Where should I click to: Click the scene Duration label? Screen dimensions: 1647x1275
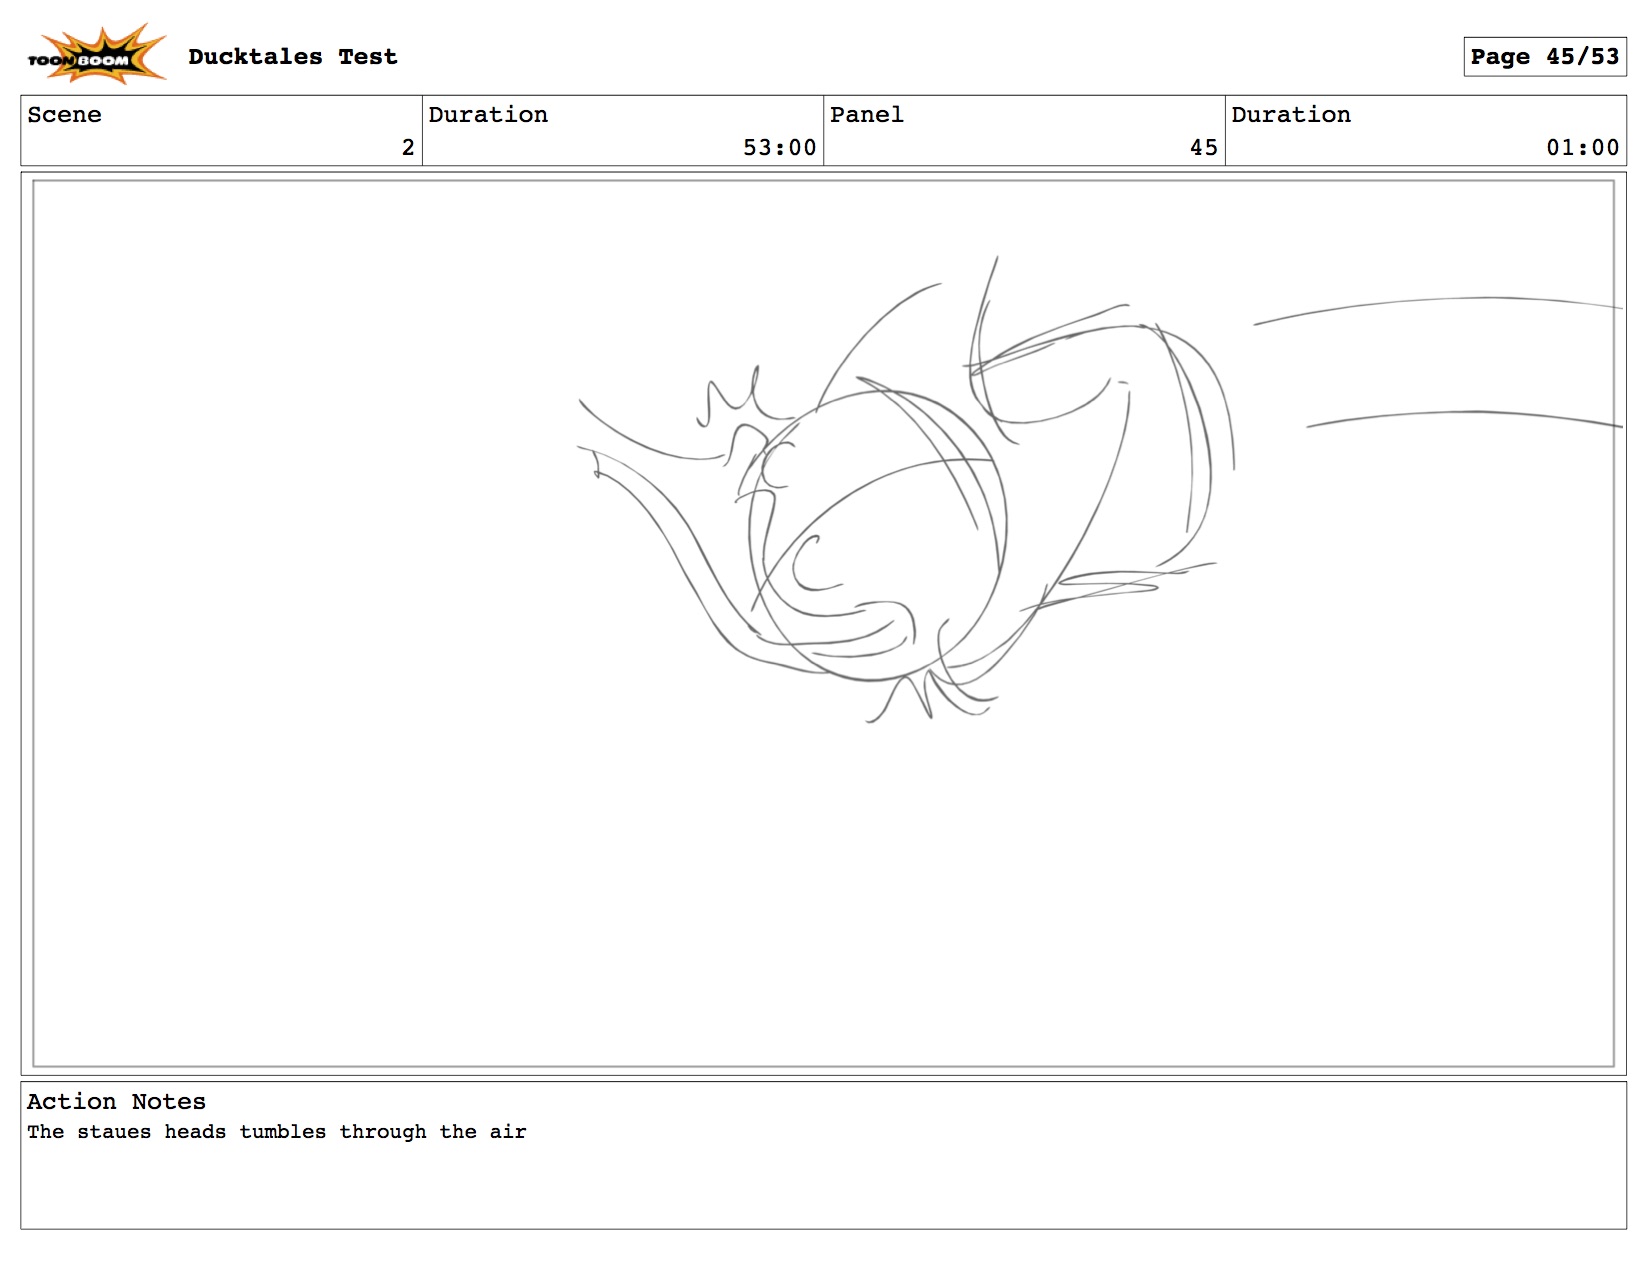click(x=488, y=115)
